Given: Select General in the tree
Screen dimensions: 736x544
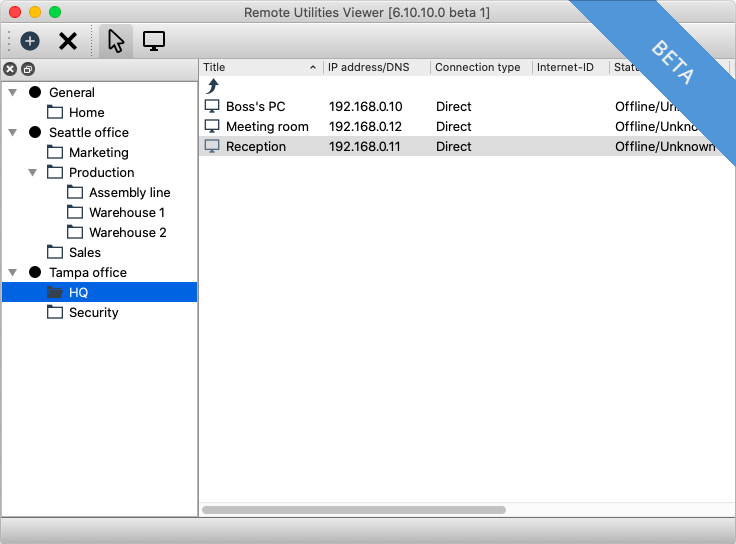Looking at the screenshot, I should [x=72, y=92].
